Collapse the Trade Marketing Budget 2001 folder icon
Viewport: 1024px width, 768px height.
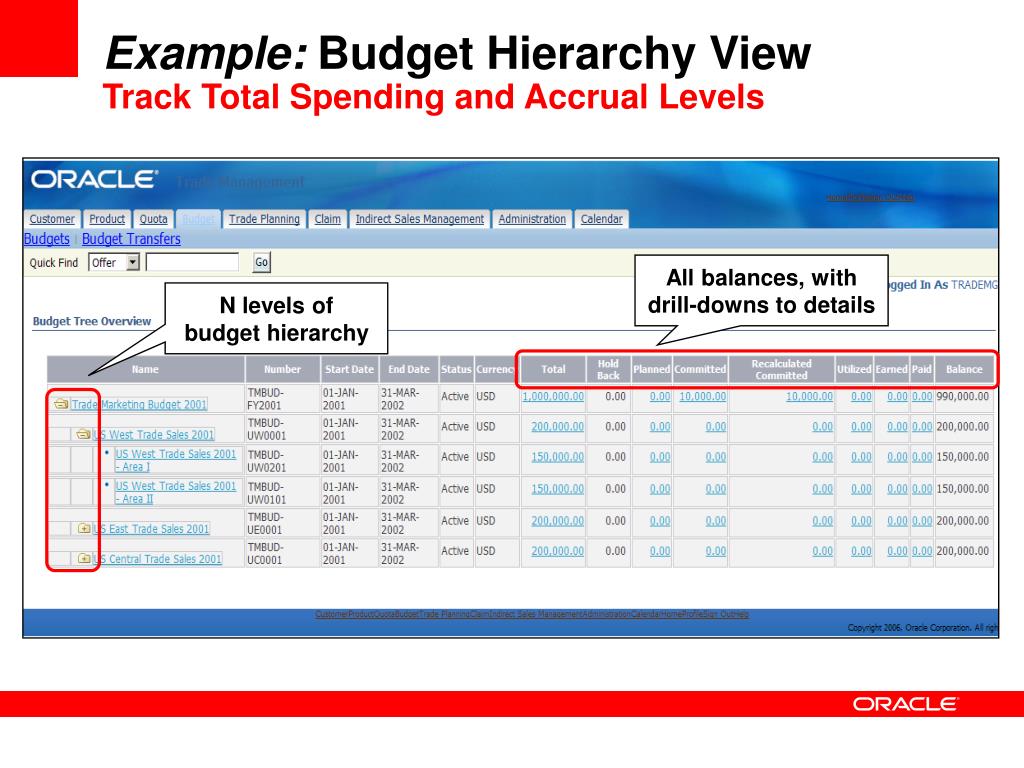coord(61,404)
